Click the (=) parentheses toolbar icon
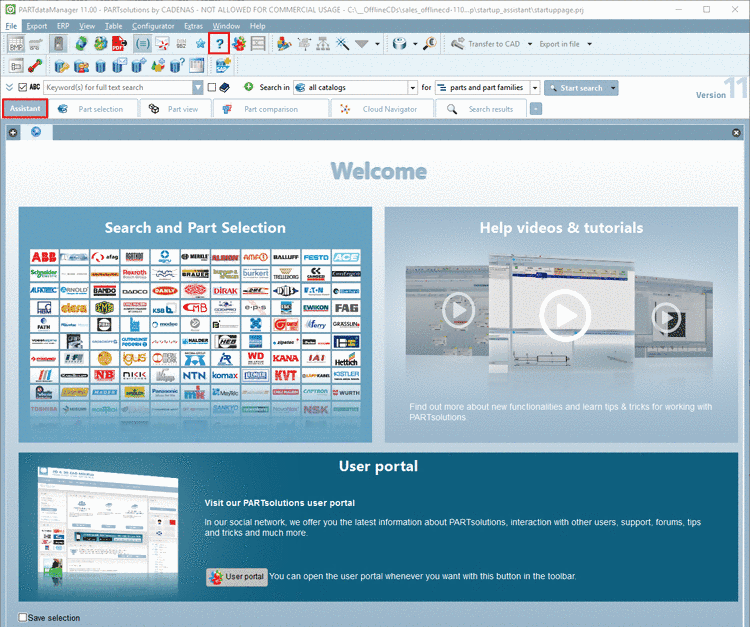This screenshot has width=750, height=627. pyautogui.click(x=142, y=44)
